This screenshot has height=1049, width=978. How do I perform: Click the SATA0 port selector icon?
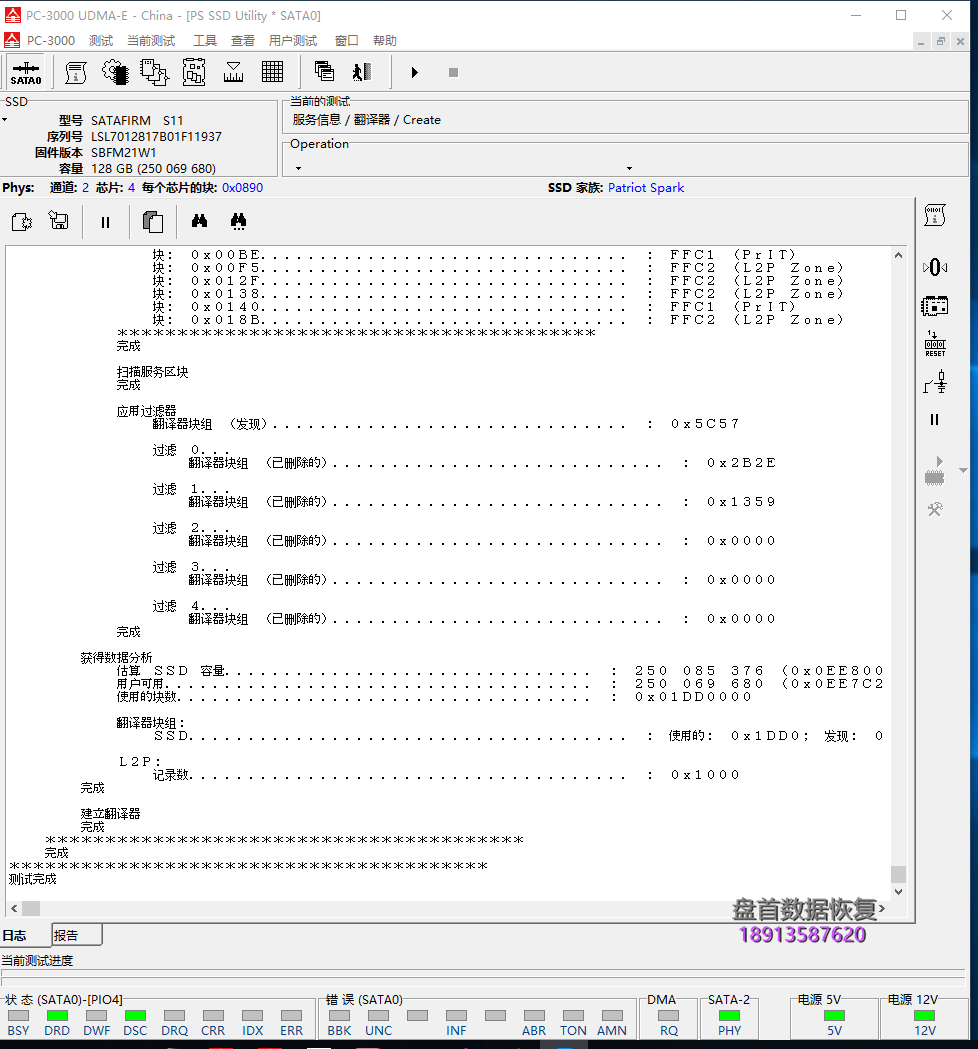[26, 72]
